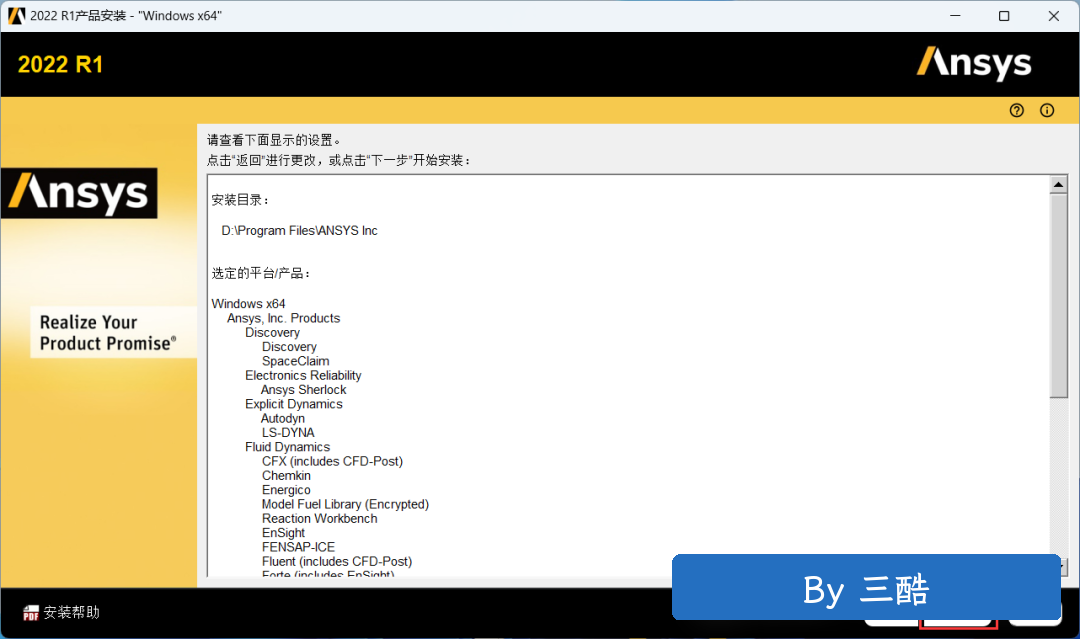Select the 'Ansys Sherlock' entry

point(304,390)
